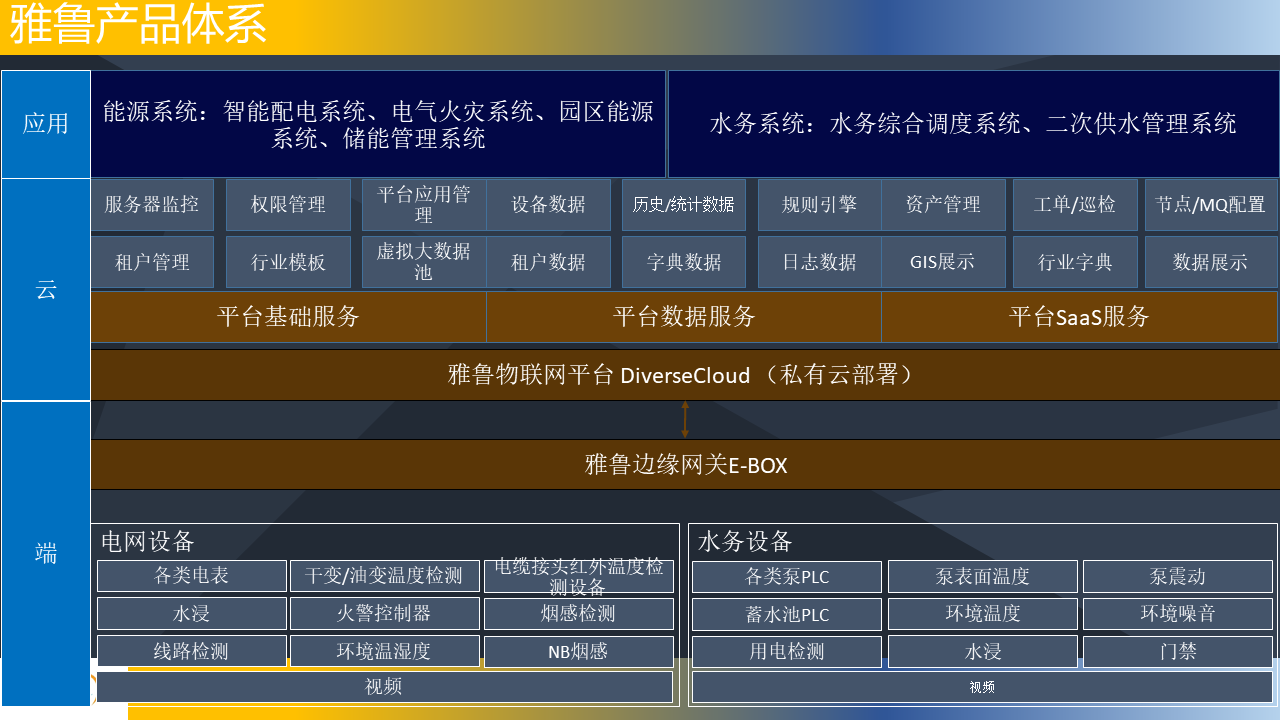The height and width of the screenshot is (720, 1280).
Task: Click the 环境温度 box
Action: [983, 614]
